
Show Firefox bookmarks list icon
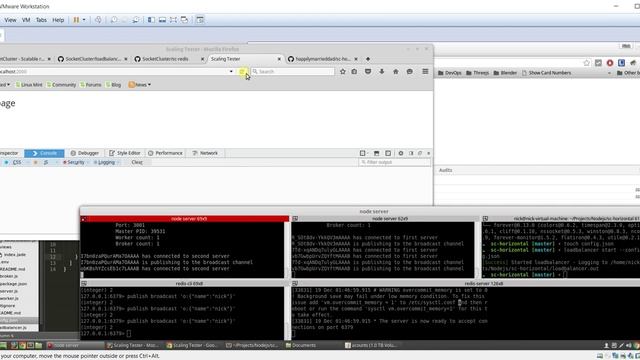354,71
